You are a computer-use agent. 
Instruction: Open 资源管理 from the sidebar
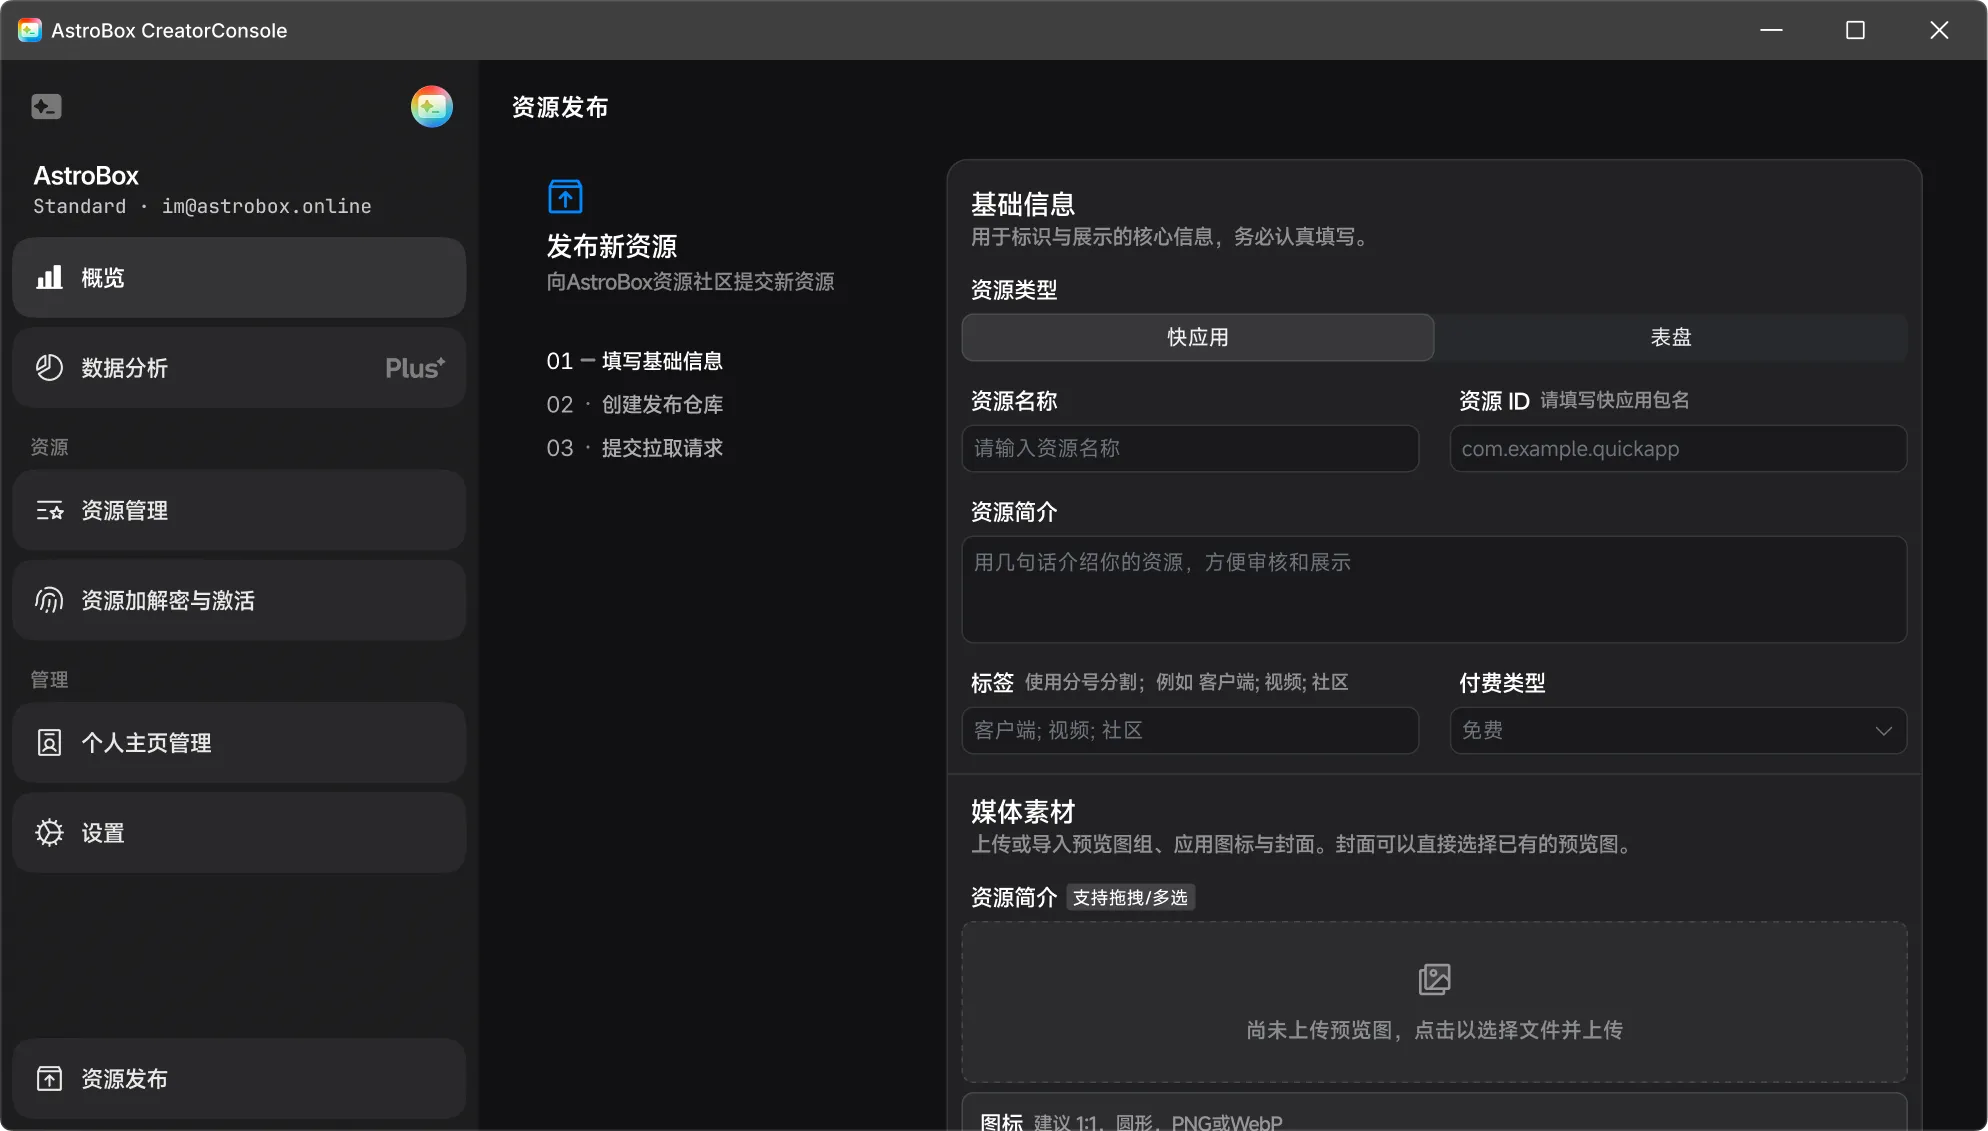238,510
